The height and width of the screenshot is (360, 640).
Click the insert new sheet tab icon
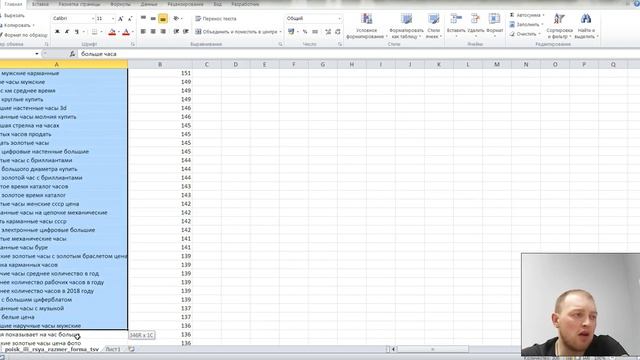[131, 349]
